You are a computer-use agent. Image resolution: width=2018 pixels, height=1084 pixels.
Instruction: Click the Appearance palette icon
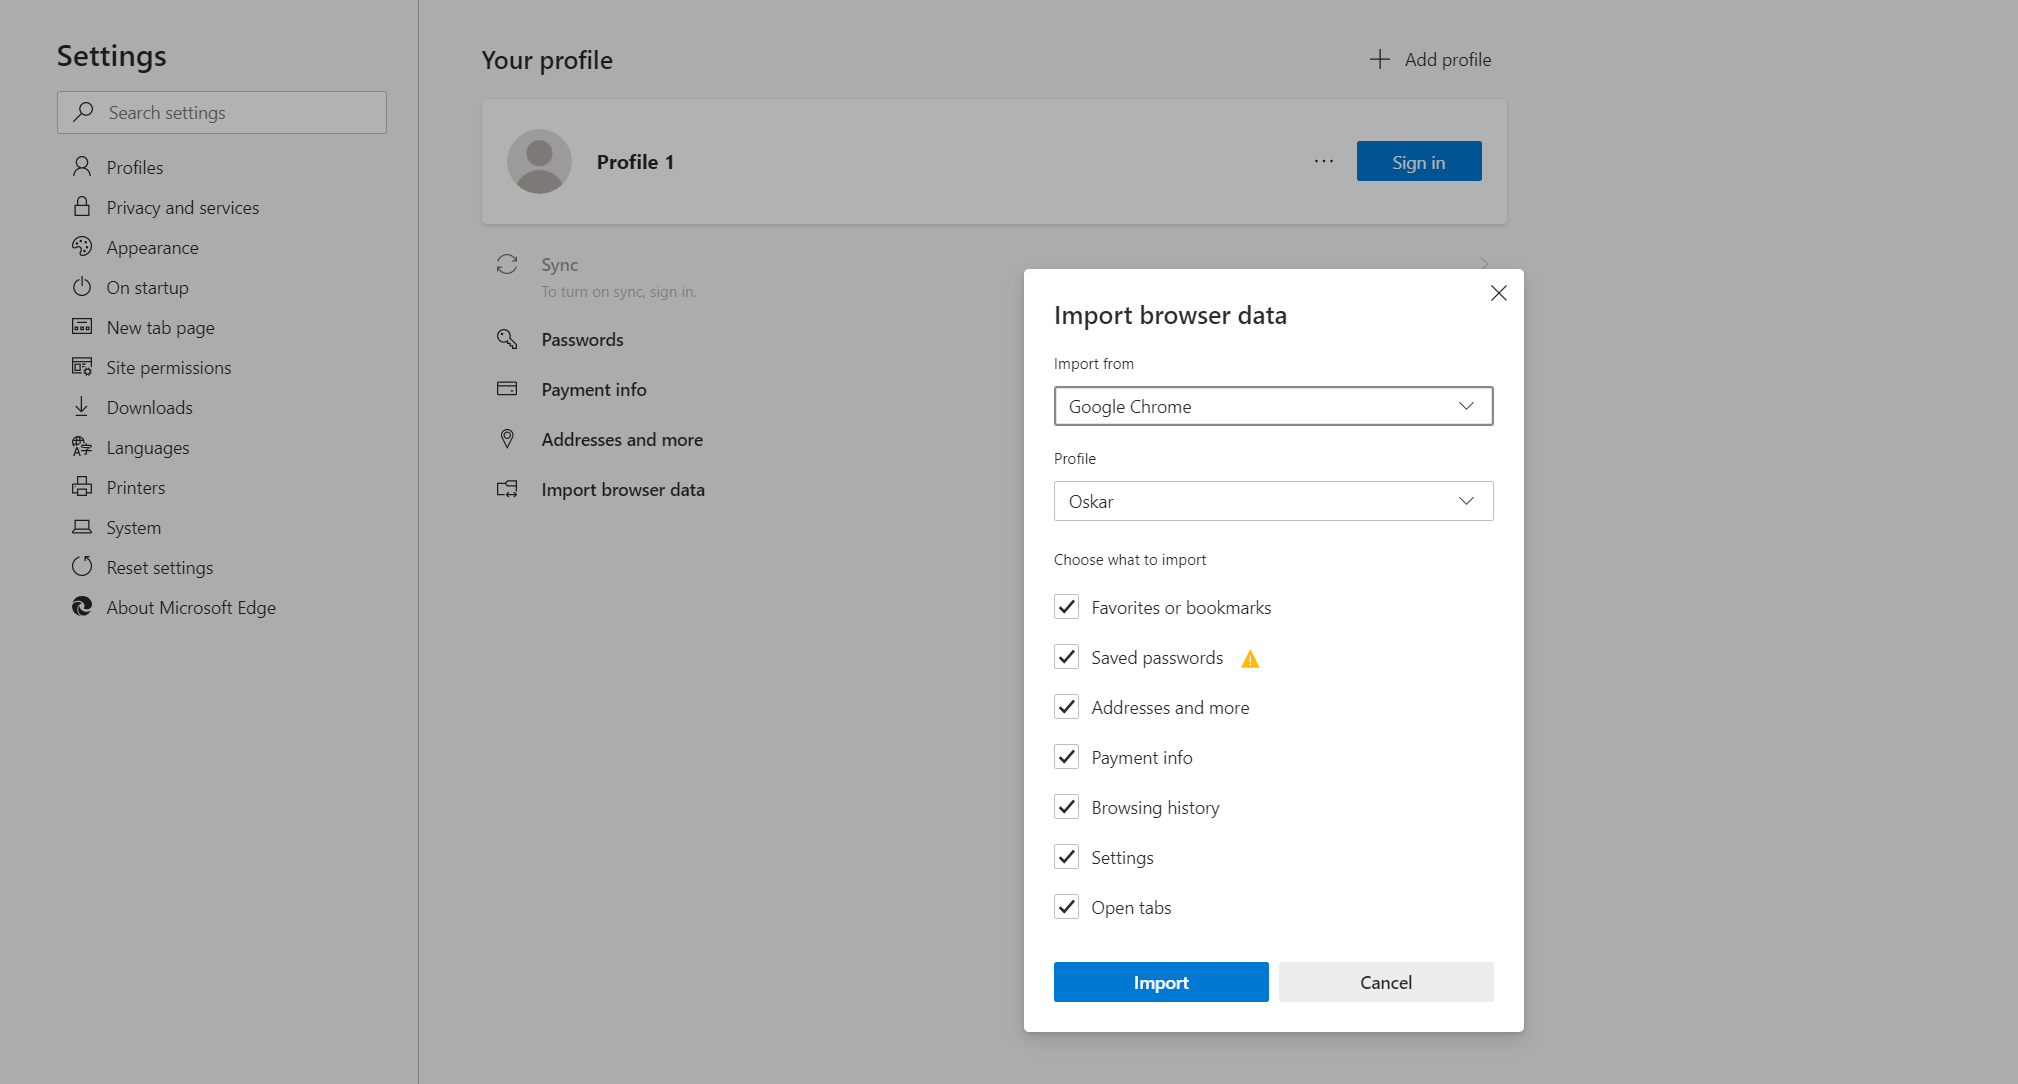[x=82, y=247]
